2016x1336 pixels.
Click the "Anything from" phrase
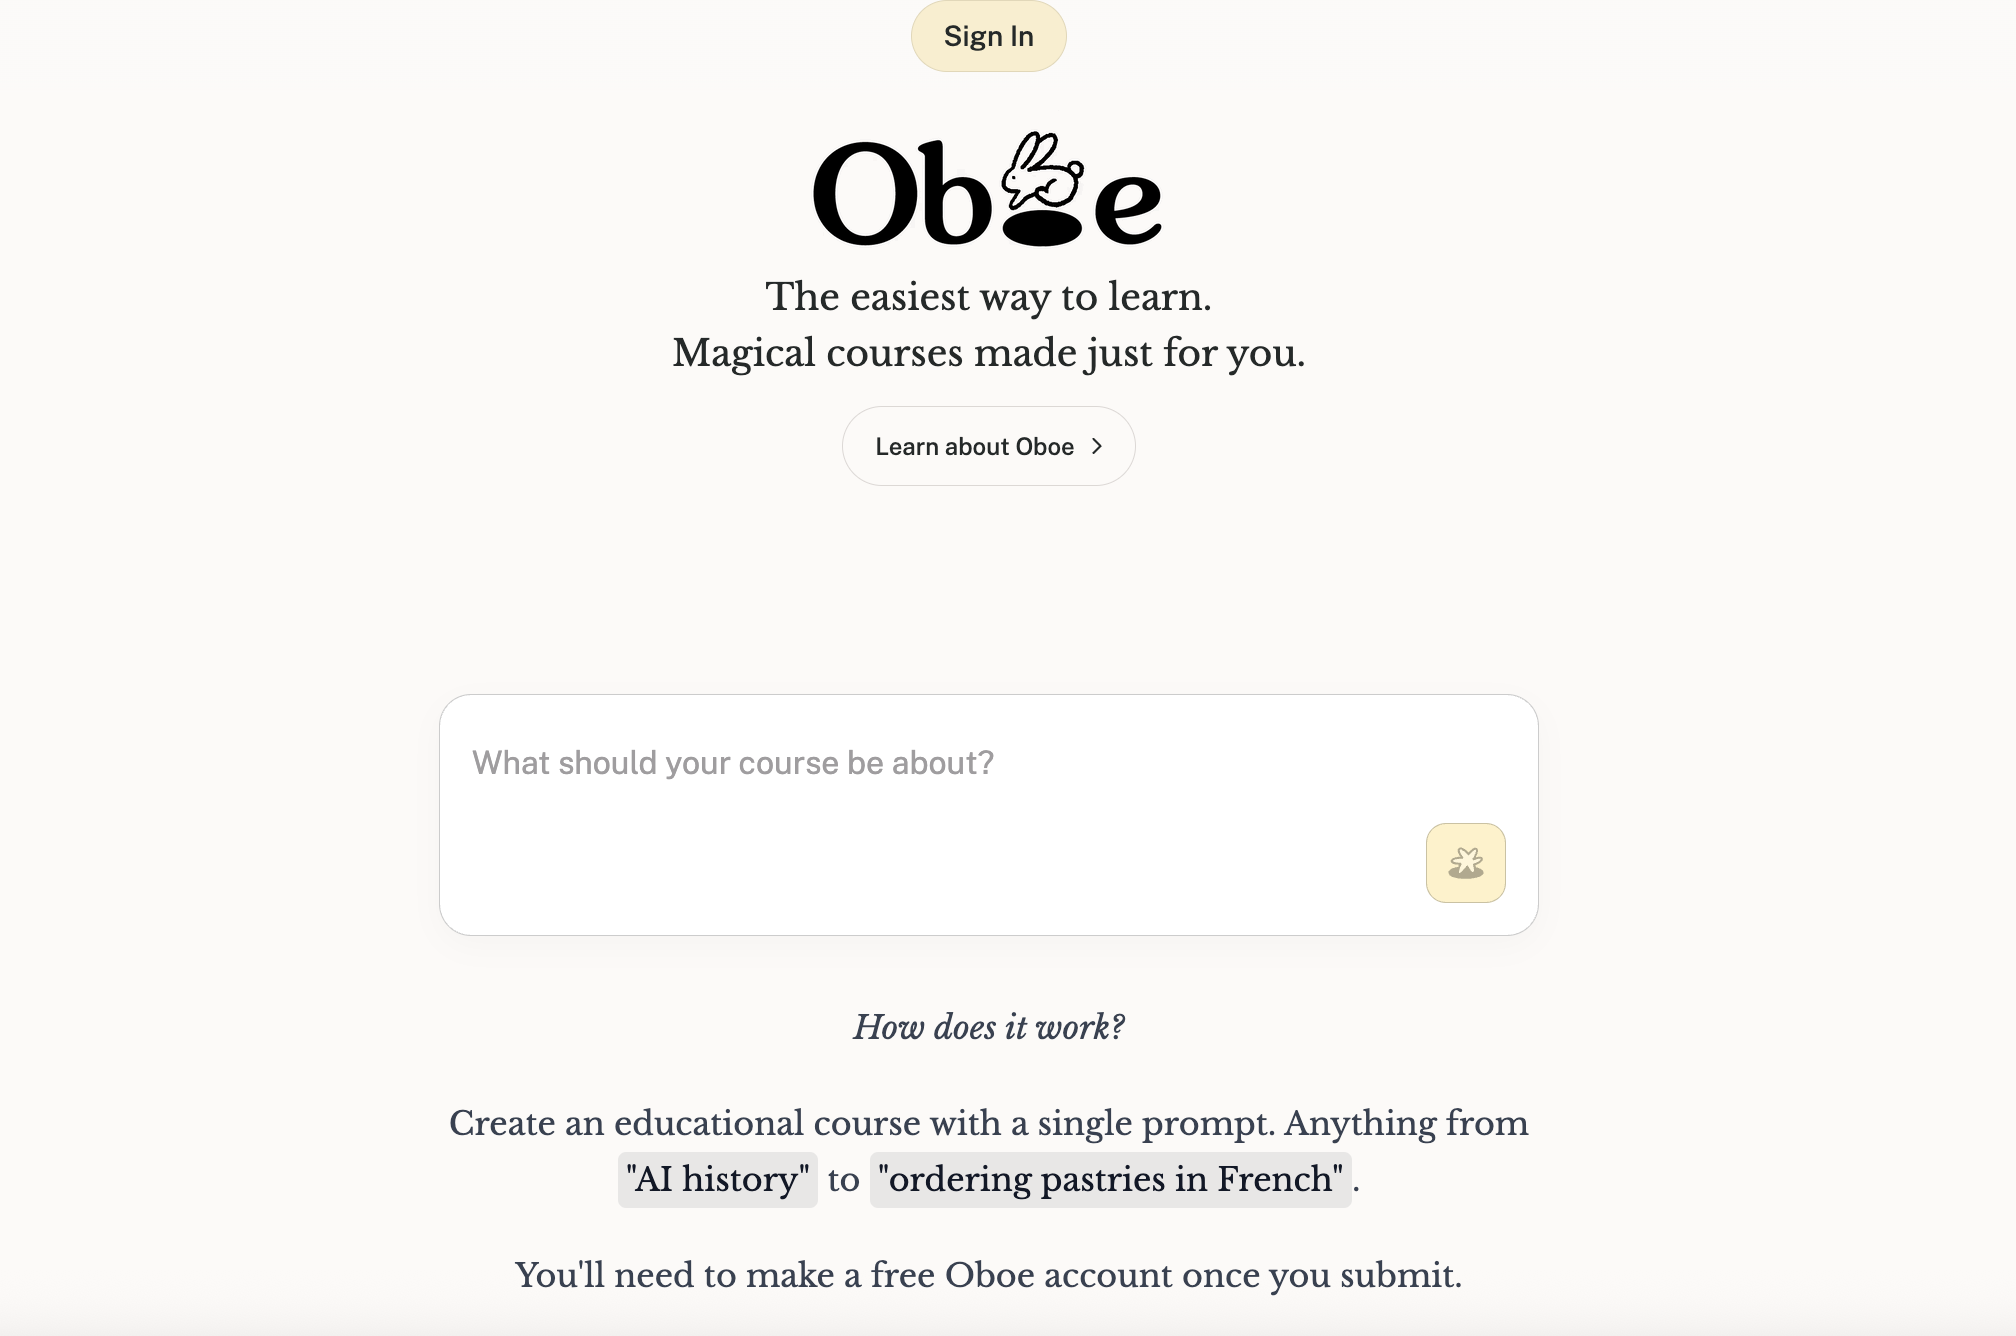point(1406,1123)
